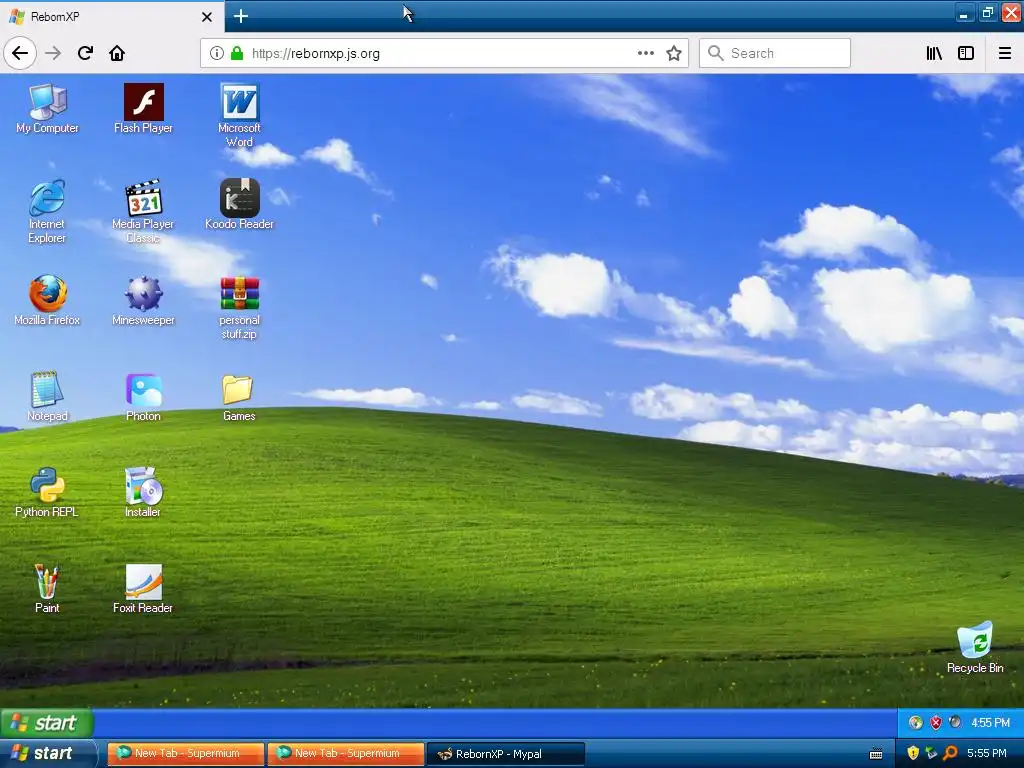Show site information icon in address bar
The height and width of the screenshot is (768, 1024).
point(216,53)
